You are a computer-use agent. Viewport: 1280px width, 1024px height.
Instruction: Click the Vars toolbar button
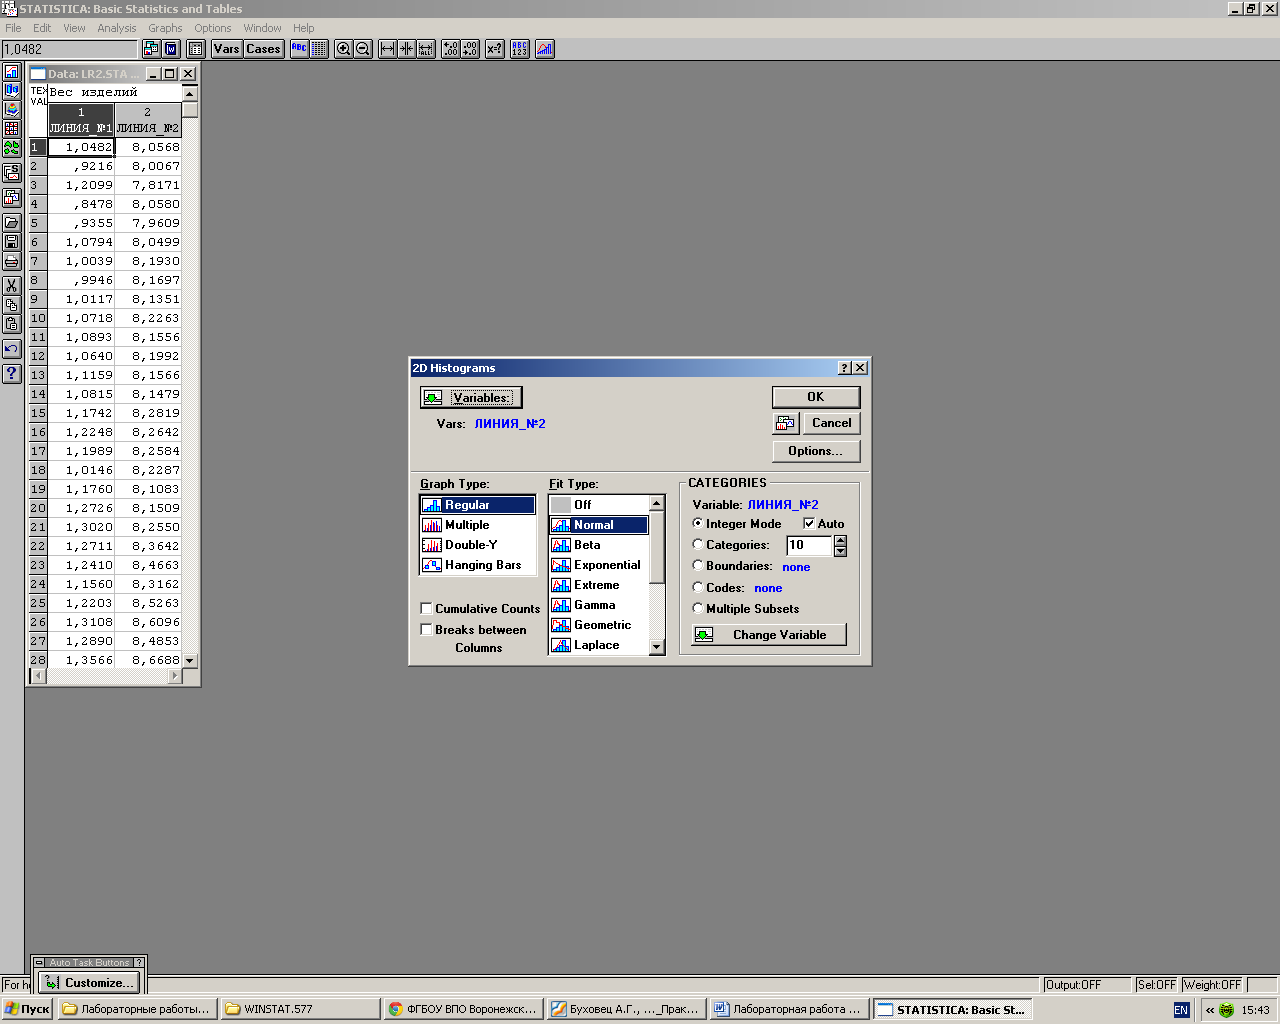227,49
